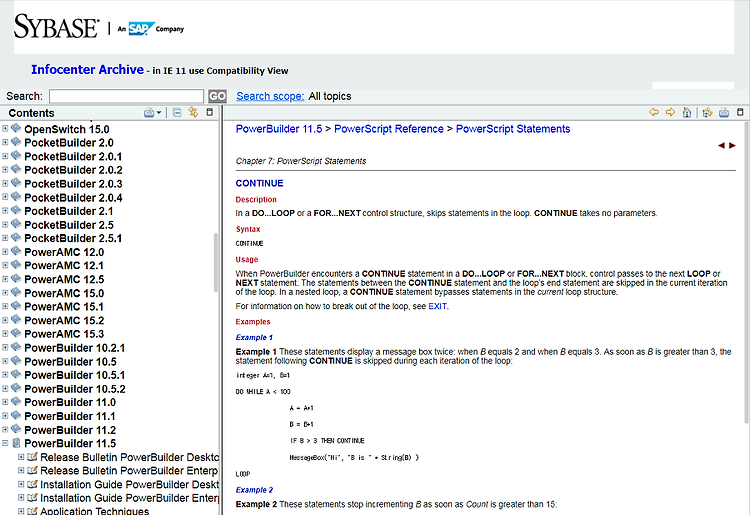
Task: Collapse all topics in Contents toolbar
Action: [177, 112]
